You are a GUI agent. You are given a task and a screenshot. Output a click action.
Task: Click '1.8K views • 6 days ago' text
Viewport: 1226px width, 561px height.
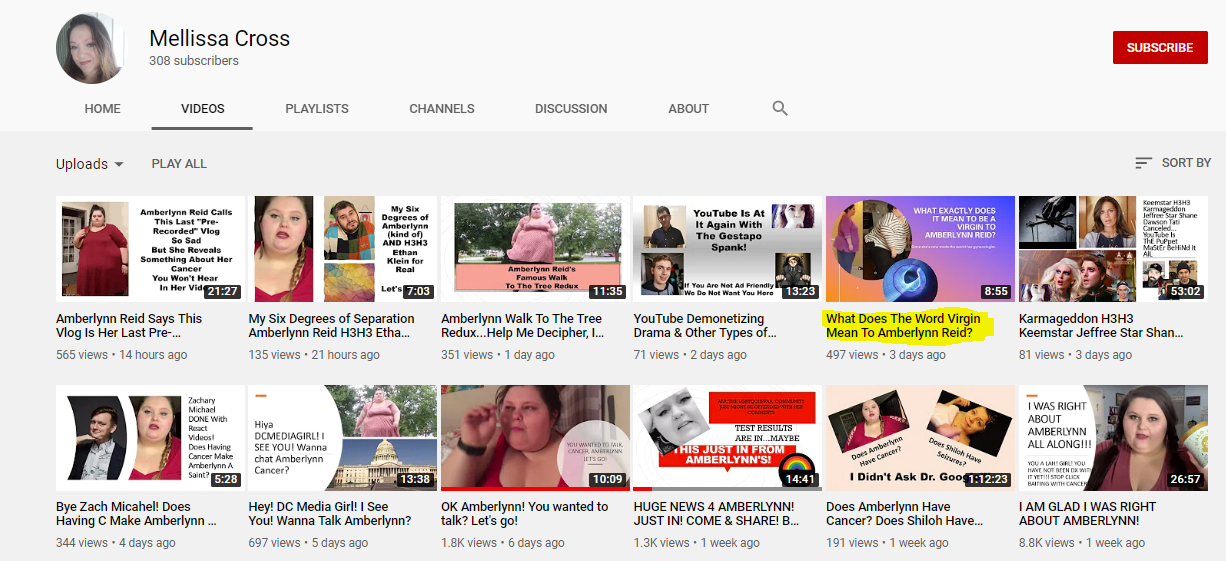[504, 543]
